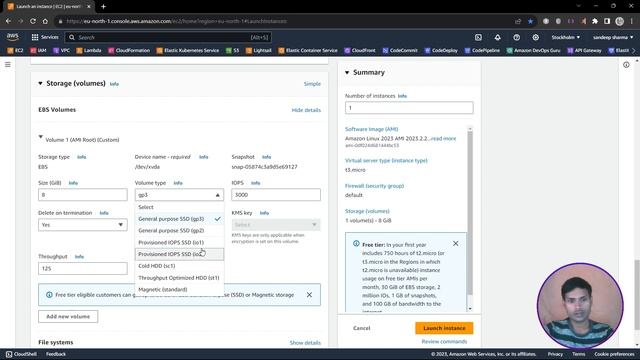Click the Throughput input field
Image resolution: width=640 pixels, height=360 pixels.
[82, 269]
